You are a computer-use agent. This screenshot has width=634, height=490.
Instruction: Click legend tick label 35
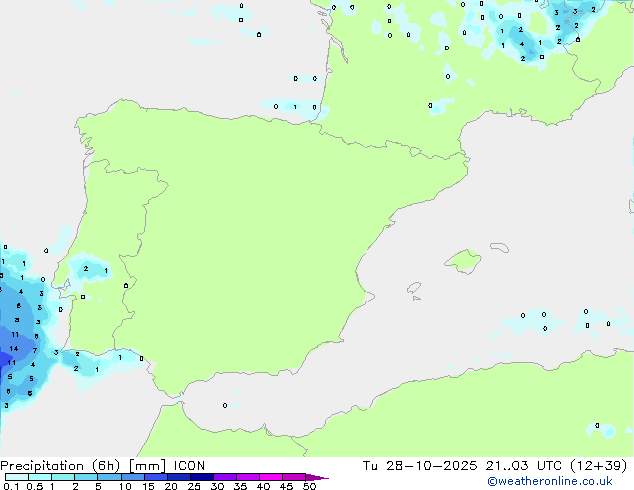240,486
